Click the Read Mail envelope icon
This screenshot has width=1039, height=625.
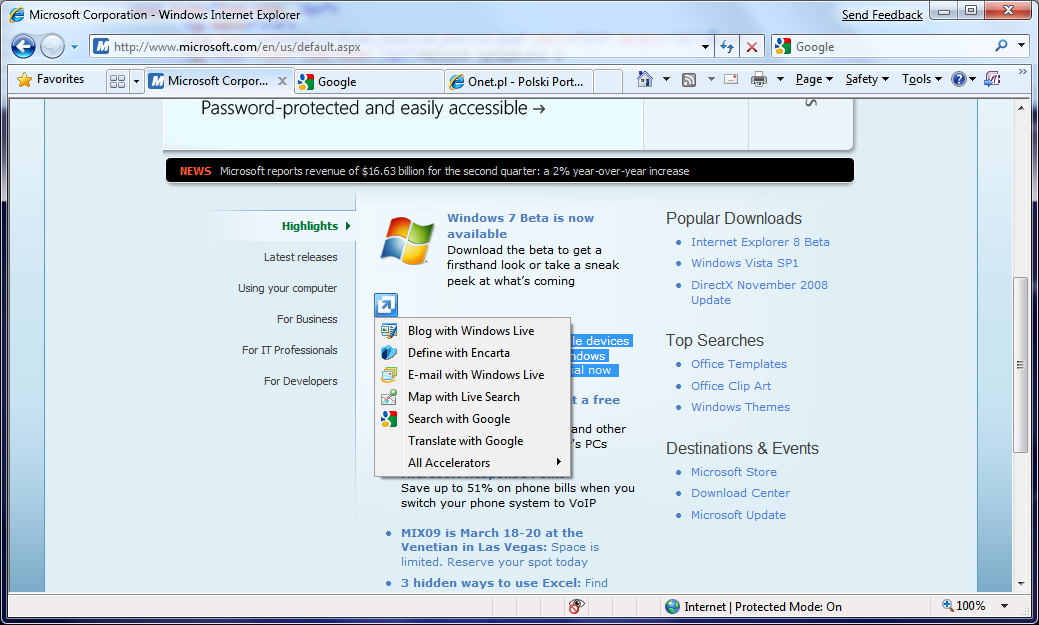point(731,80)
